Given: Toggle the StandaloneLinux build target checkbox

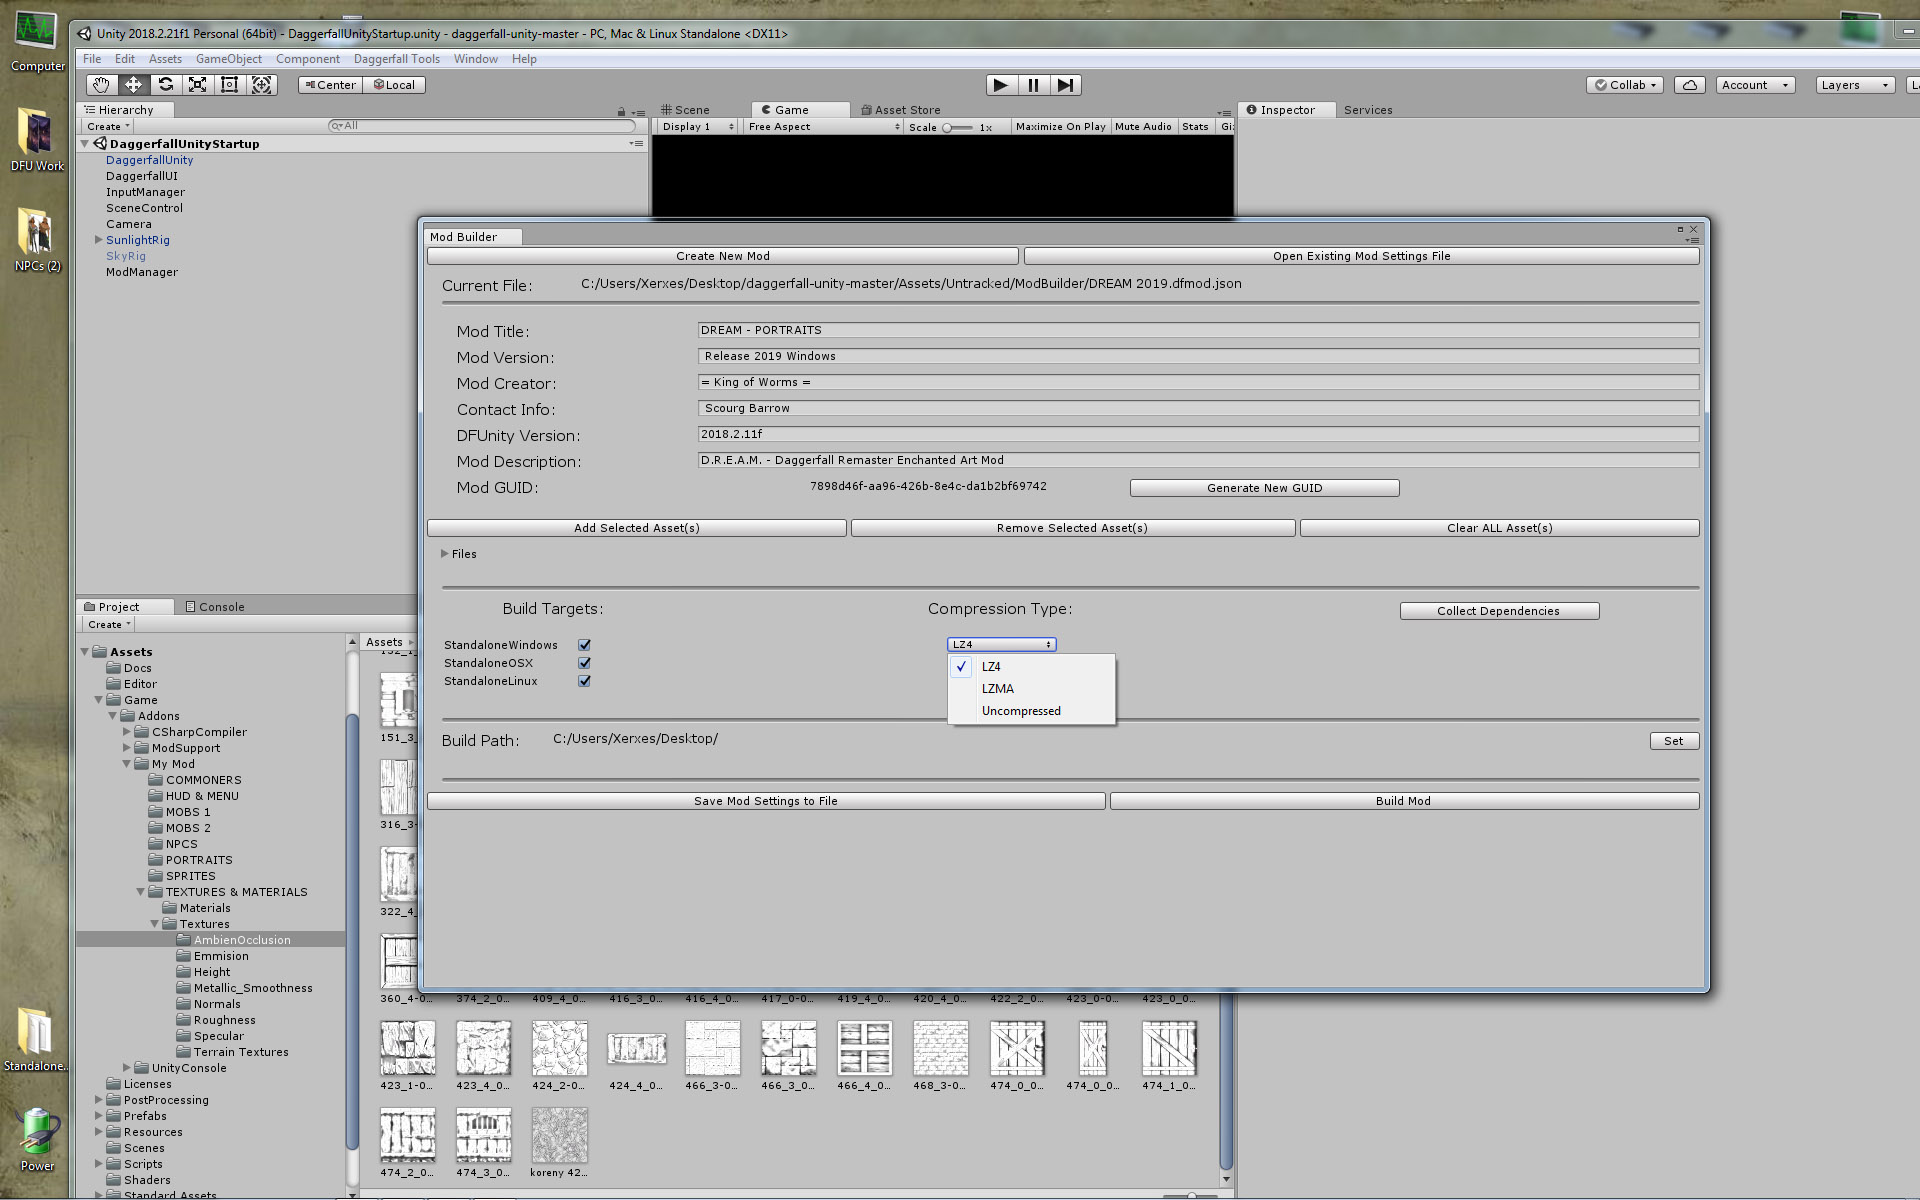Looking at the screenshot, I should [584, 681].
